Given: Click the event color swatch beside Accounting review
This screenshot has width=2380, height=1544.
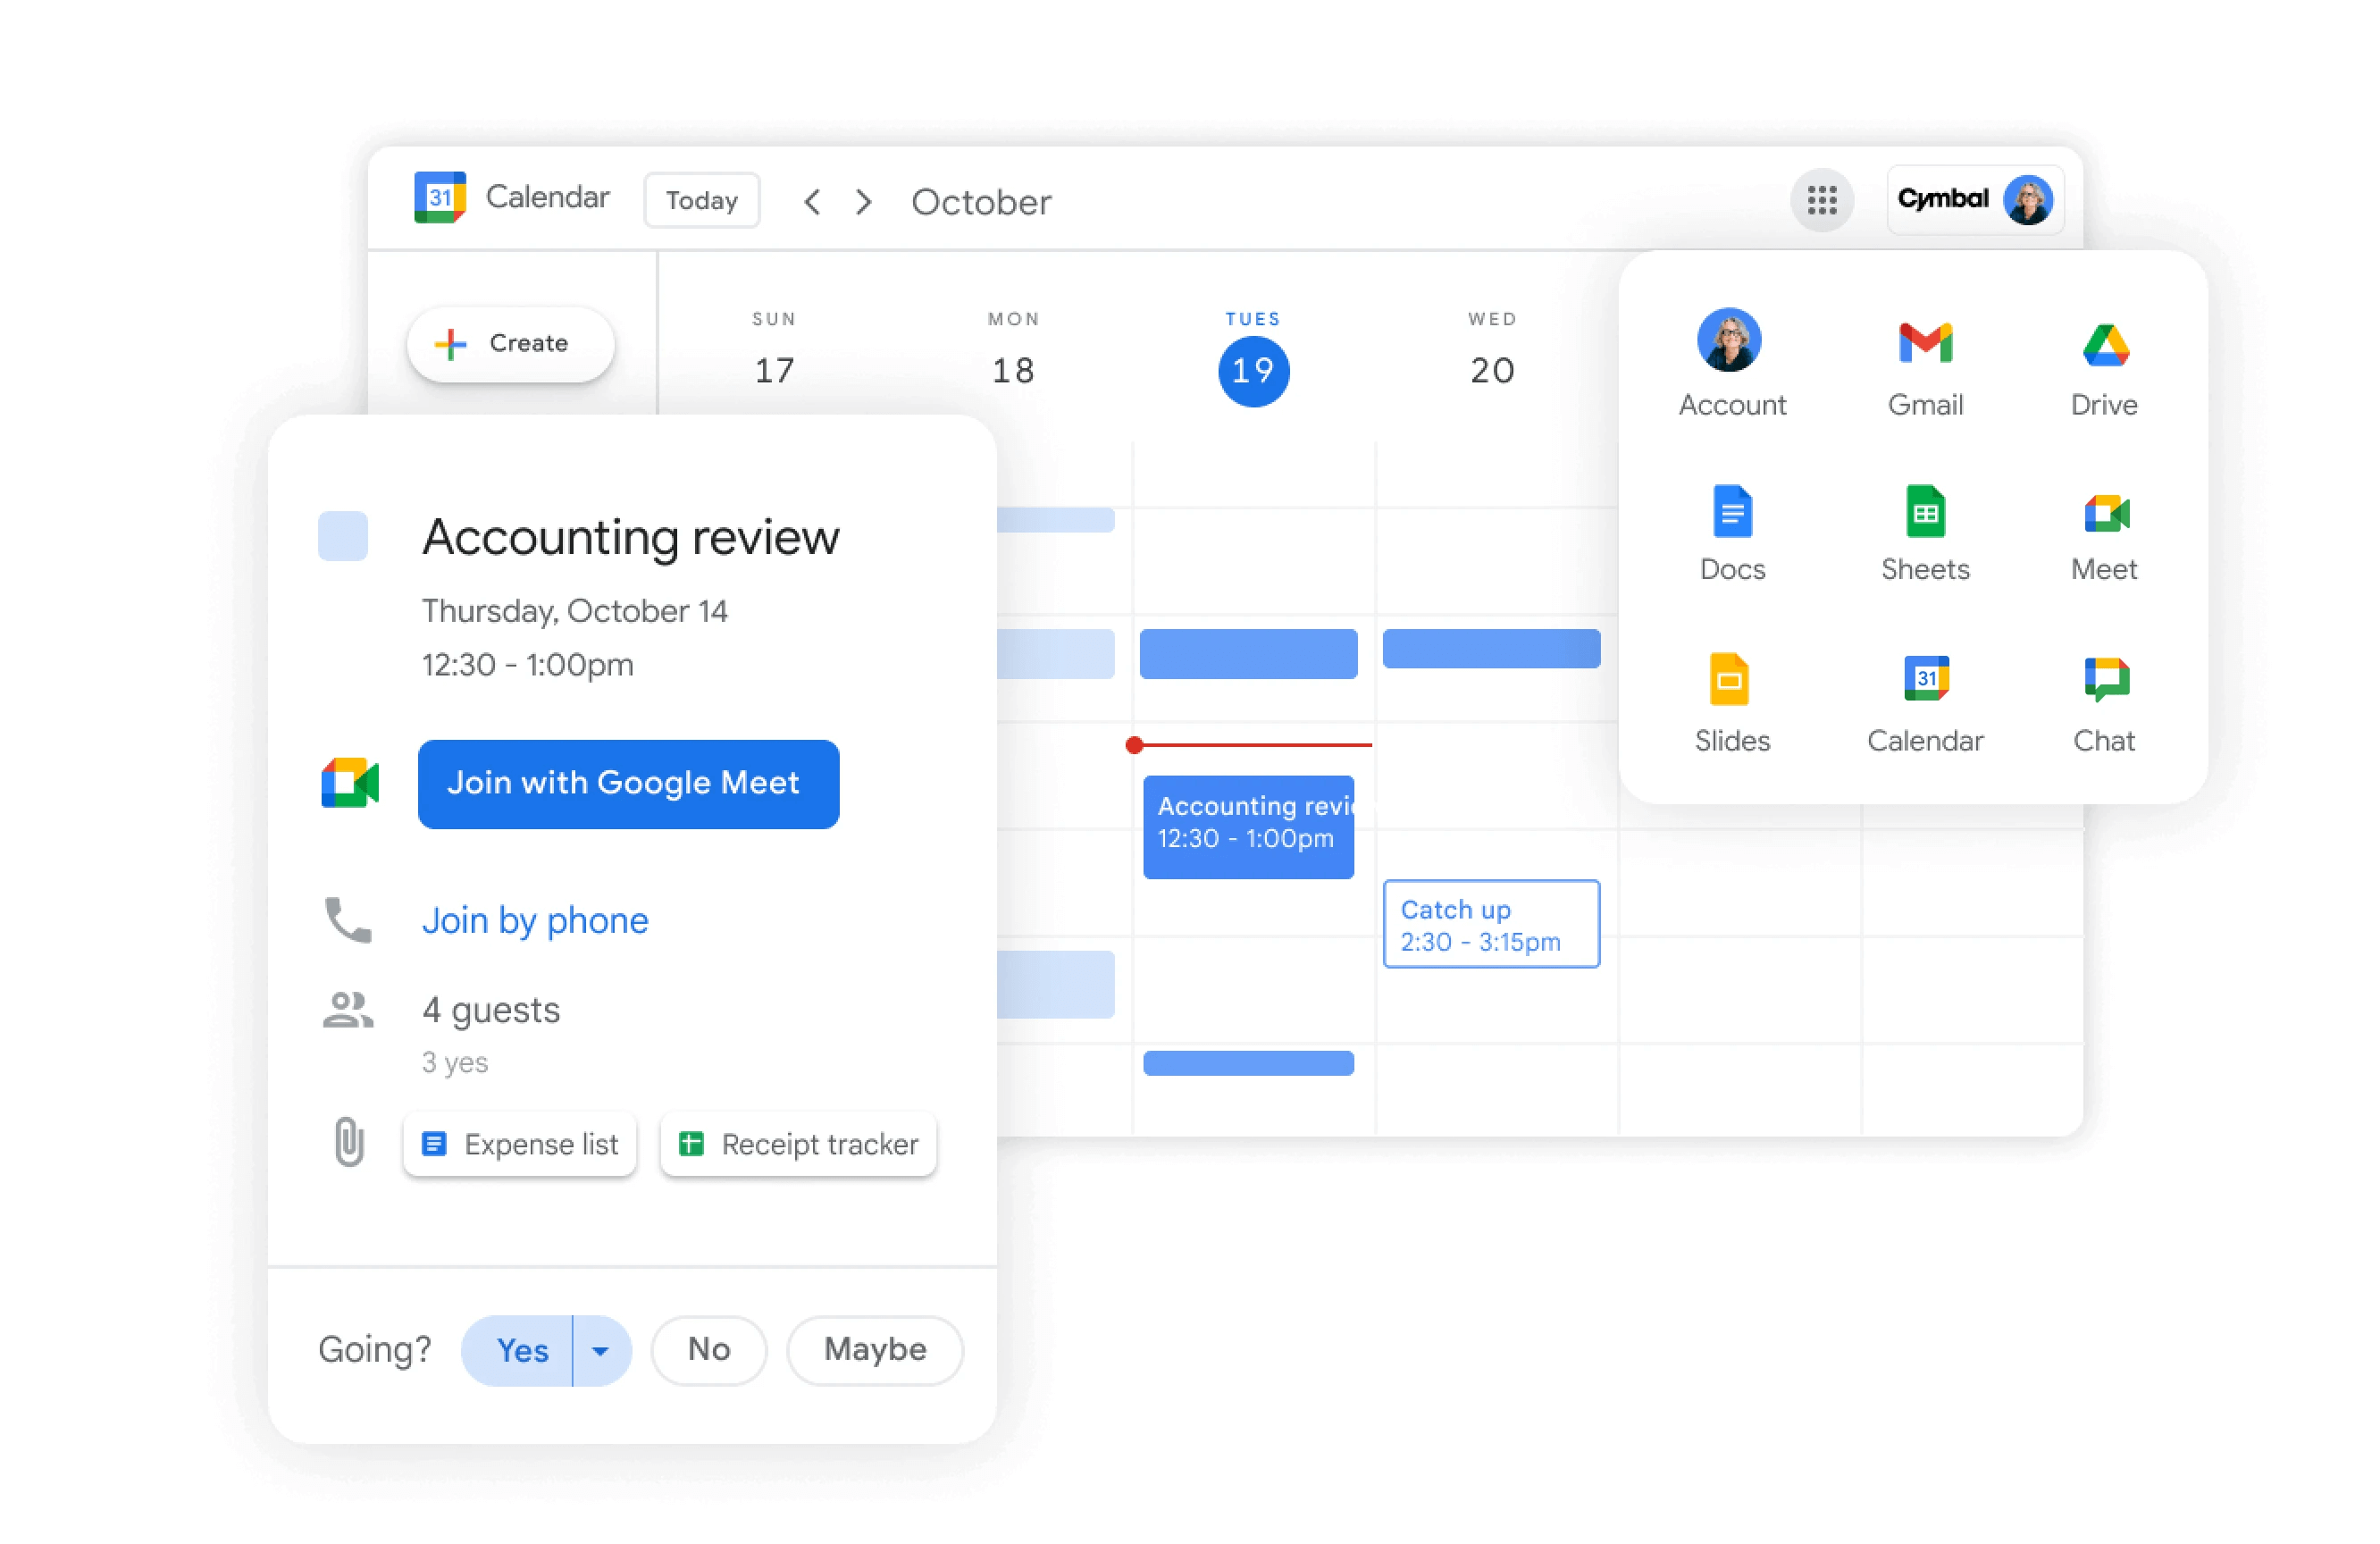Looking at the screenshot, I should coord(342,536).
